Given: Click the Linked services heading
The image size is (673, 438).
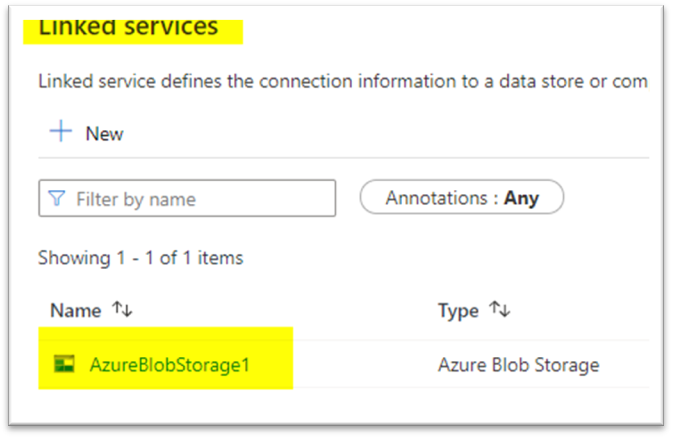Looking at the screenshot, I should (128, 27).
